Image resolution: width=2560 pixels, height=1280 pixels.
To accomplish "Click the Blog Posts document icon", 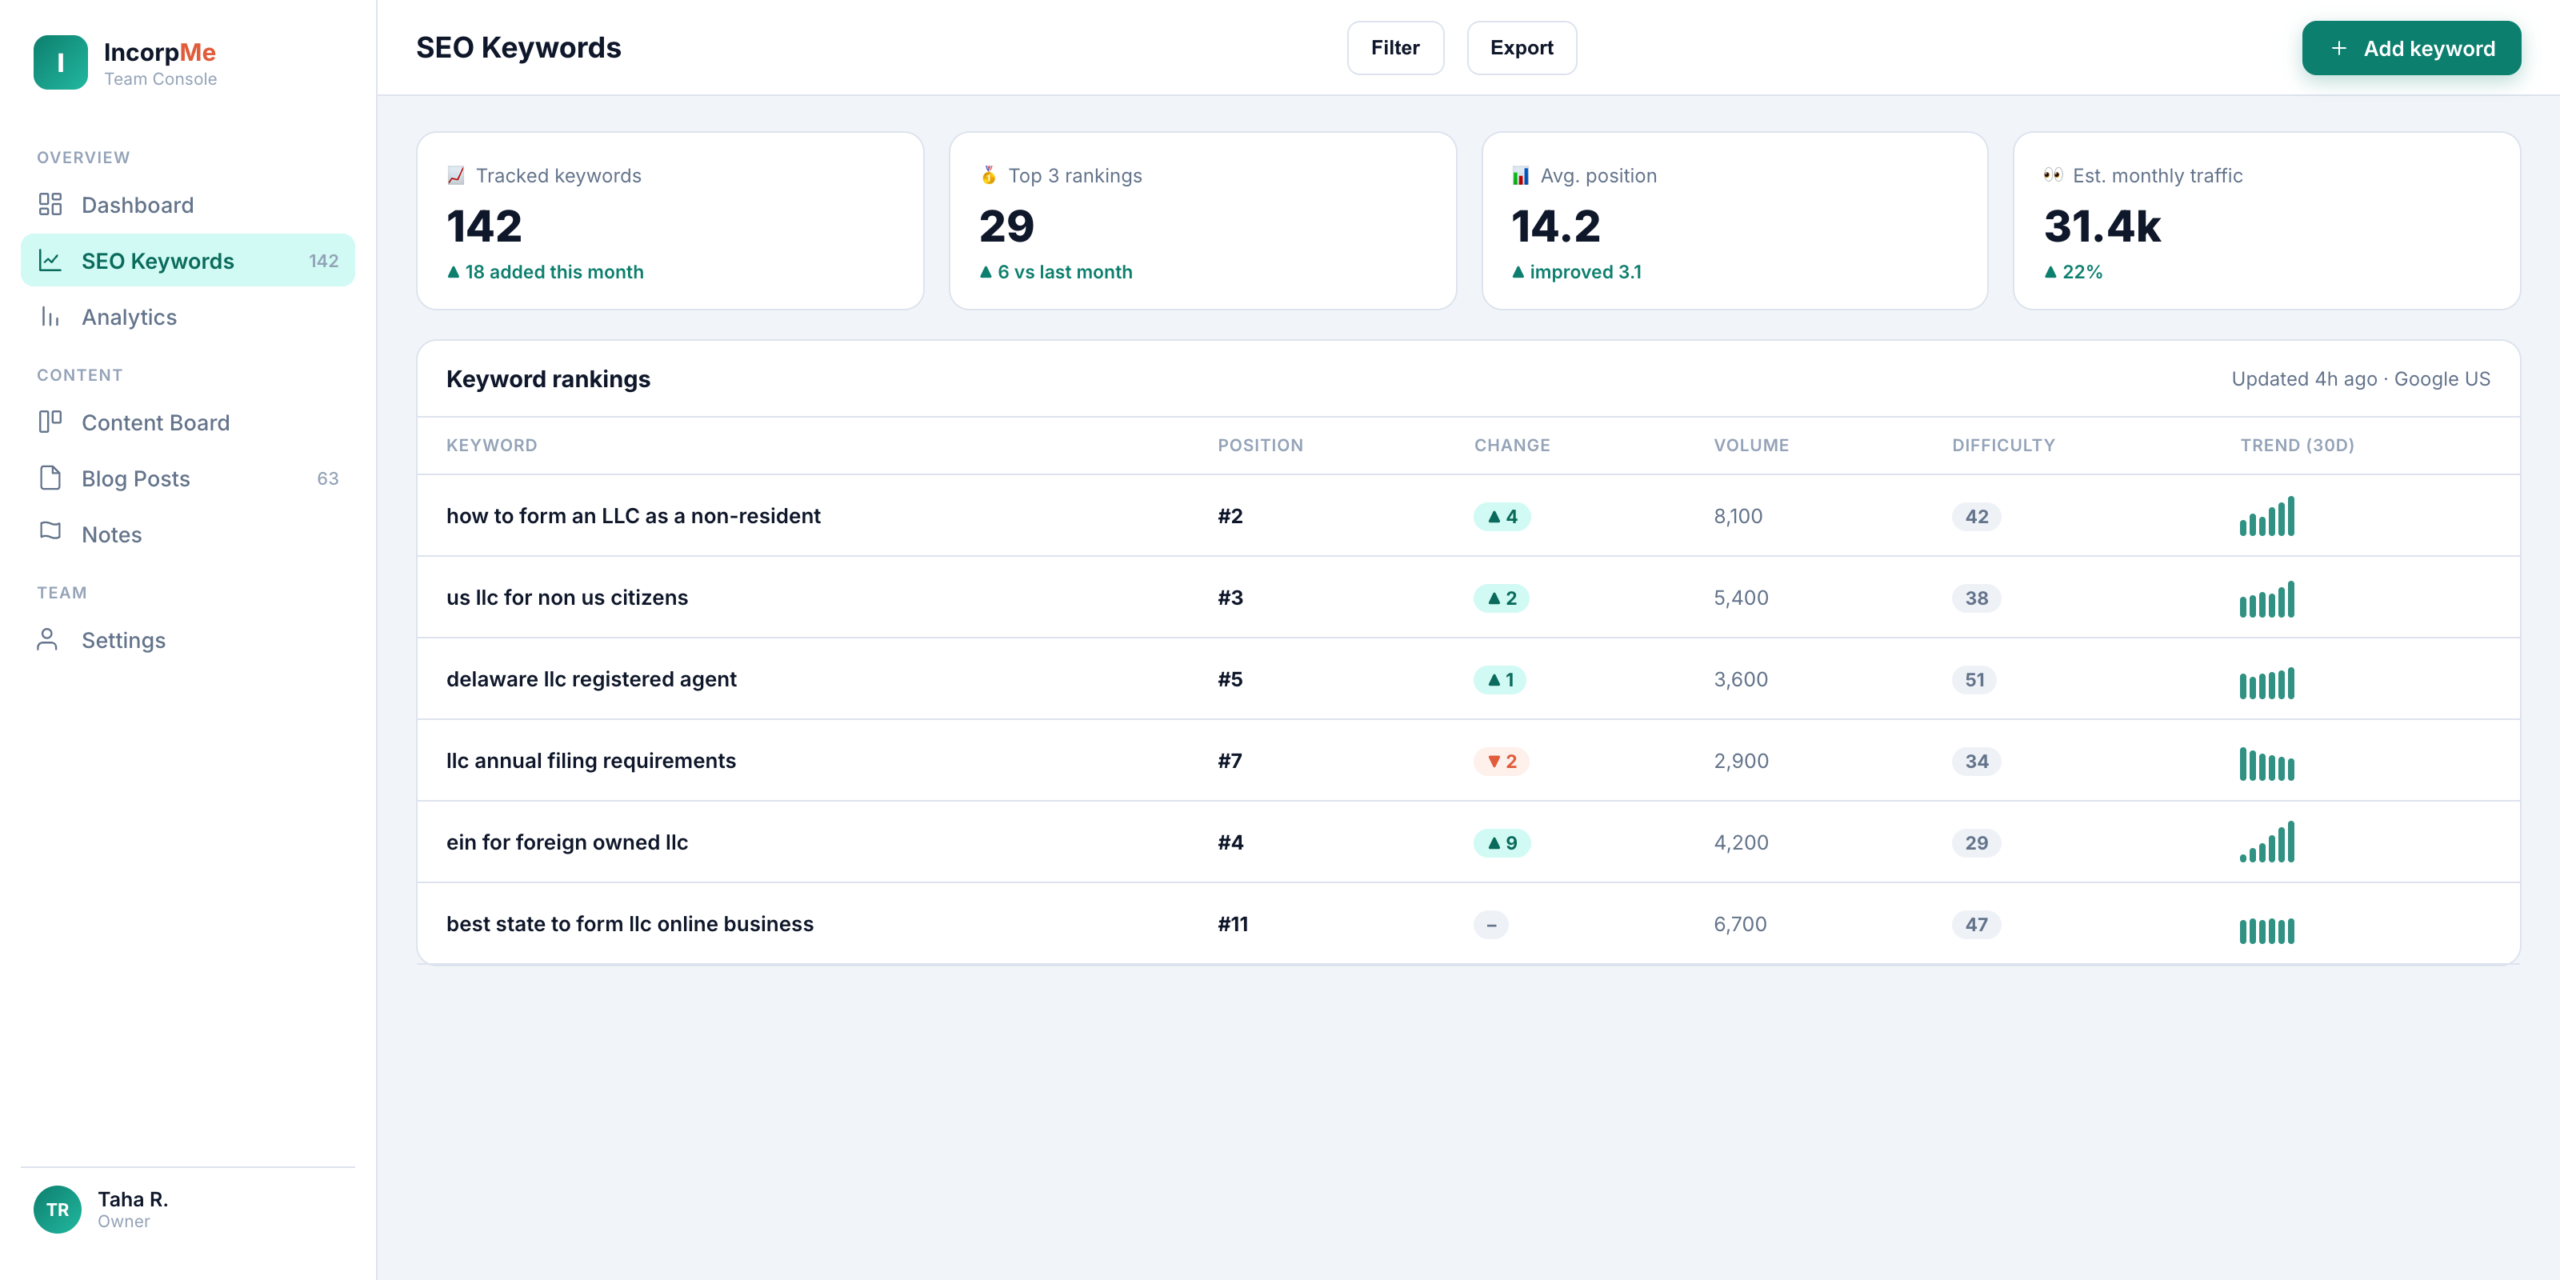I will [x=50, y=478].
